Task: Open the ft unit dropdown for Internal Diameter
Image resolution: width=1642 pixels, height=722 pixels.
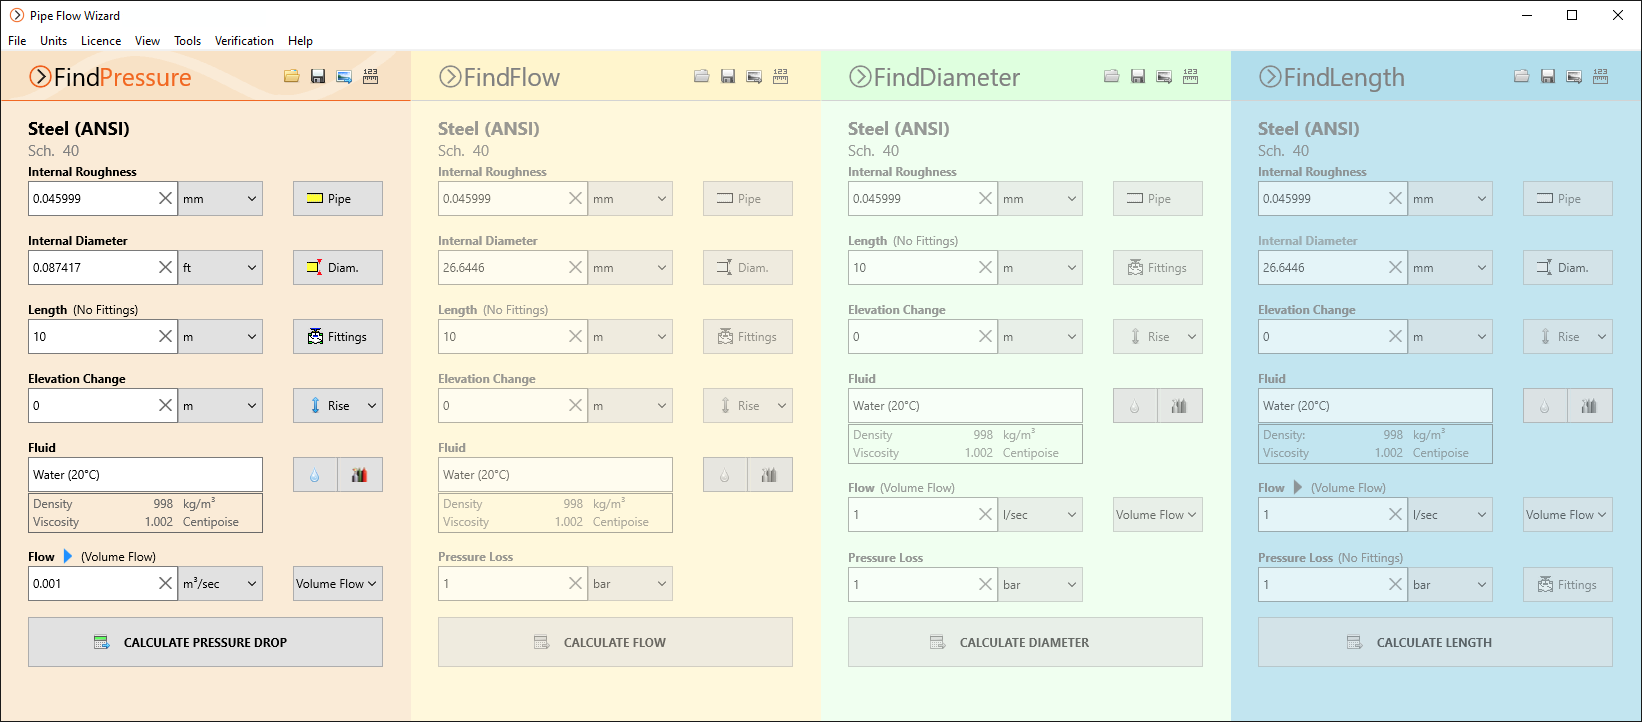Action: click(220, 268)
